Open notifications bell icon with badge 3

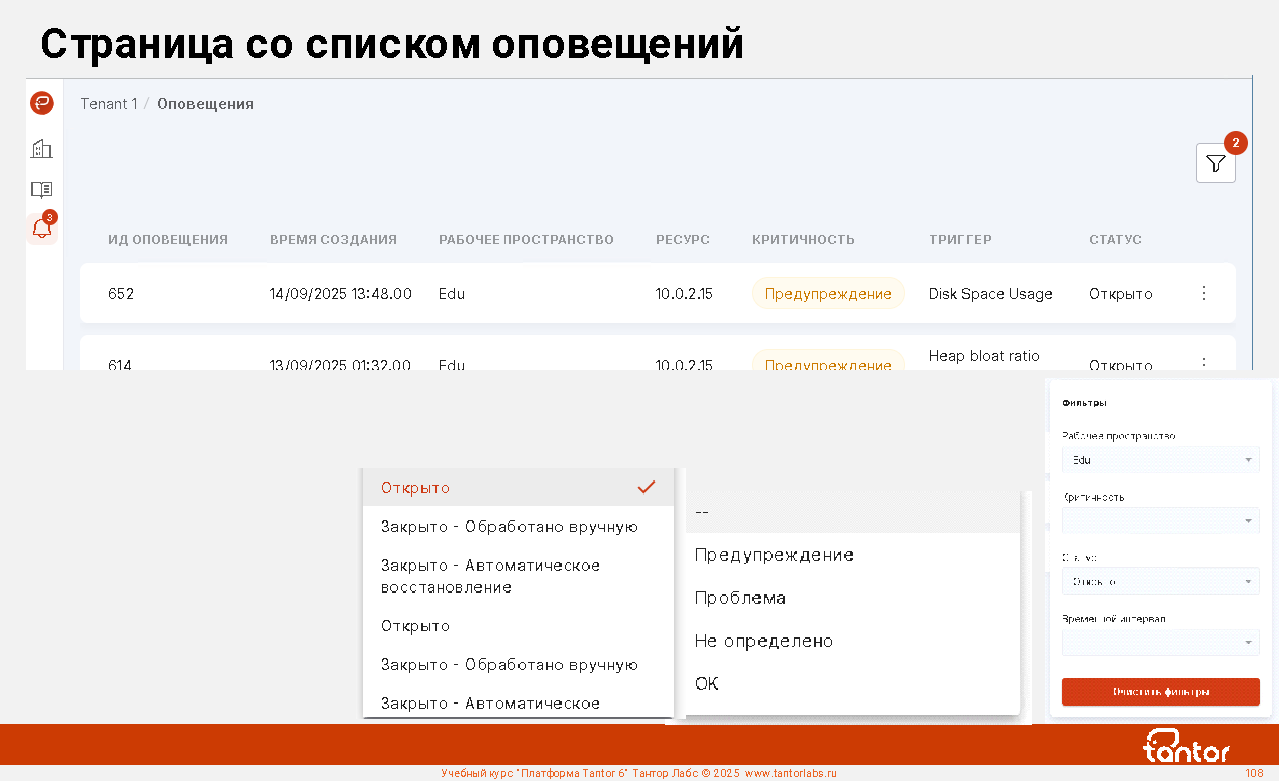point(42,228)
